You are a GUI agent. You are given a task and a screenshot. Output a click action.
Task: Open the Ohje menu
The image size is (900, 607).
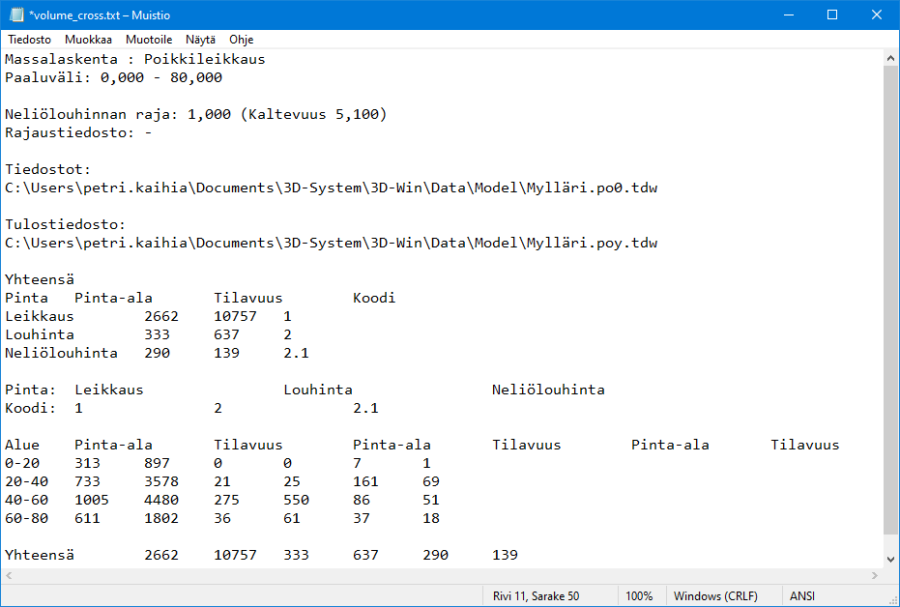(241, 40)
